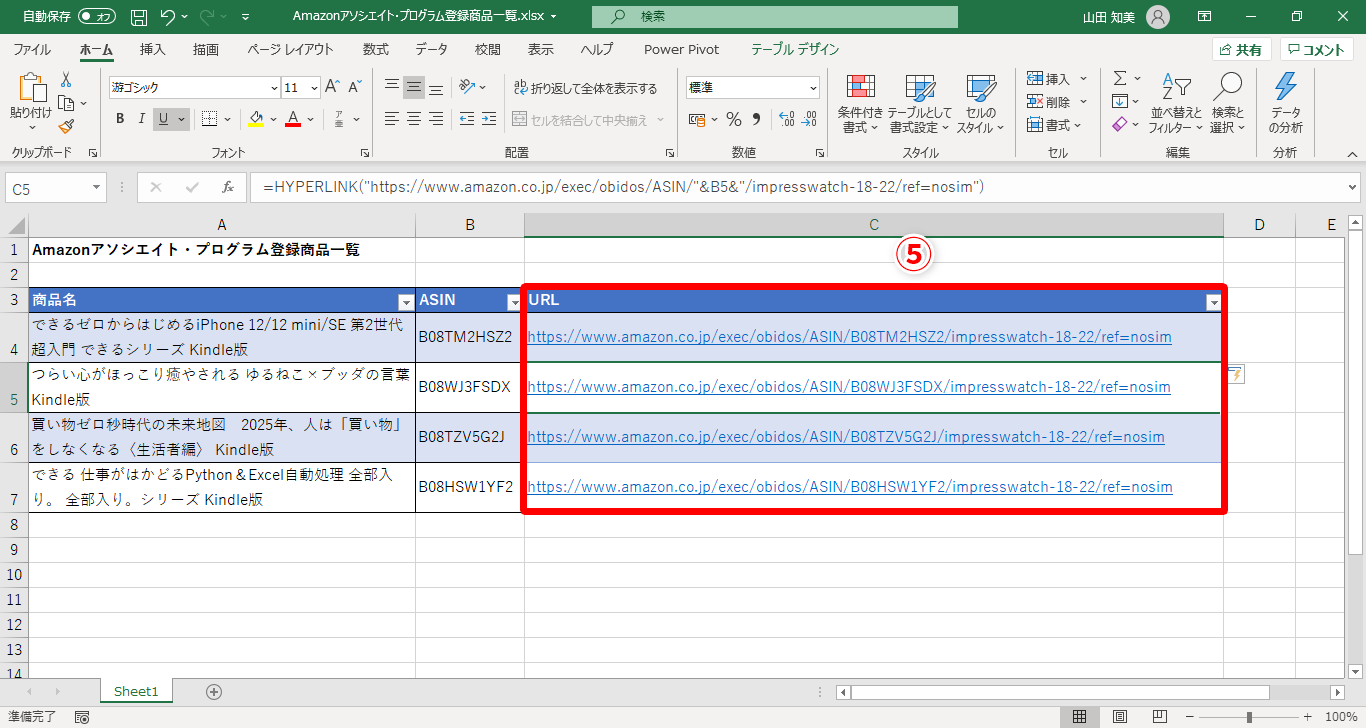Open the Amazon link for ASIN B08TM2HSZ2
Screen dimensions: 1366x728
[849, 337]
